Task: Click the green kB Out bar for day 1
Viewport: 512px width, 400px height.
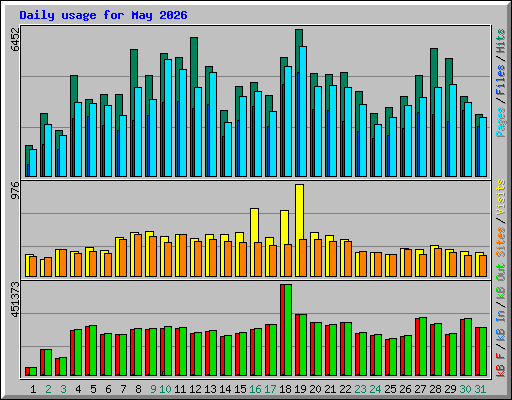Action: 33,372
